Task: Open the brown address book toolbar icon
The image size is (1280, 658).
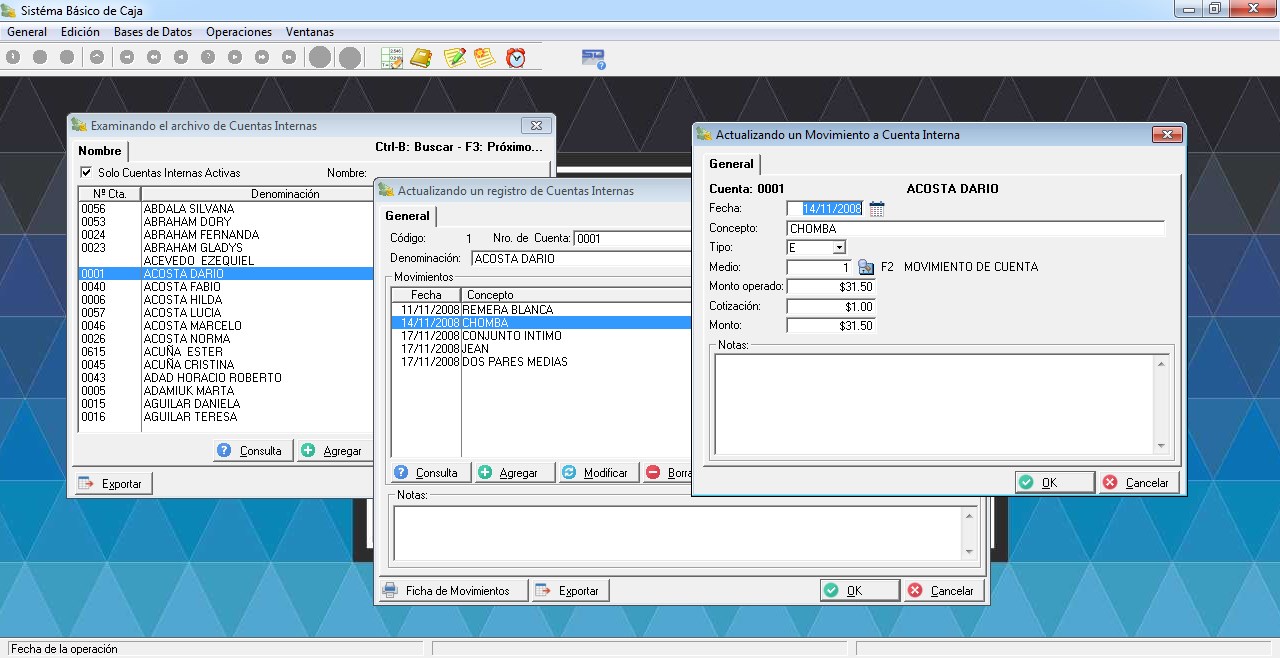Action: coord(421,58)
